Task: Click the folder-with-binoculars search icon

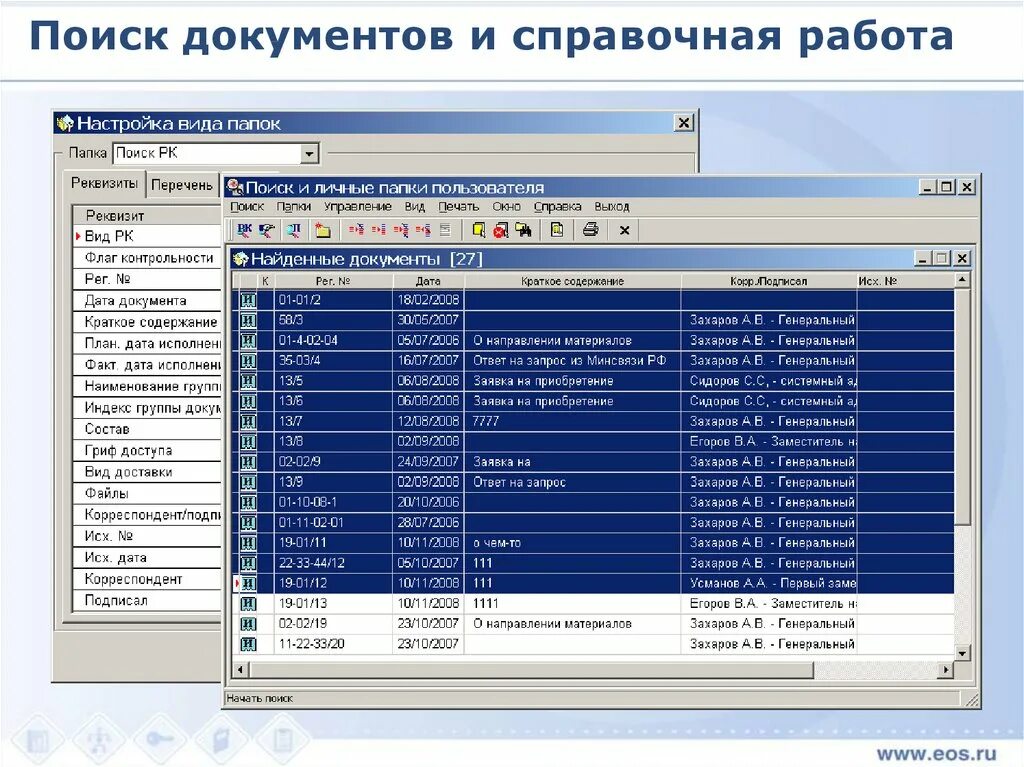Action: coord(524,229)
